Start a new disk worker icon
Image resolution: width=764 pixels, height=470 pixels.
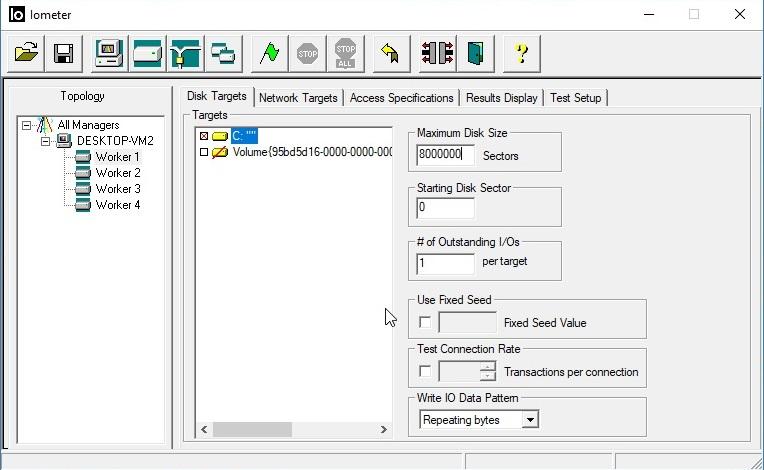147,53
